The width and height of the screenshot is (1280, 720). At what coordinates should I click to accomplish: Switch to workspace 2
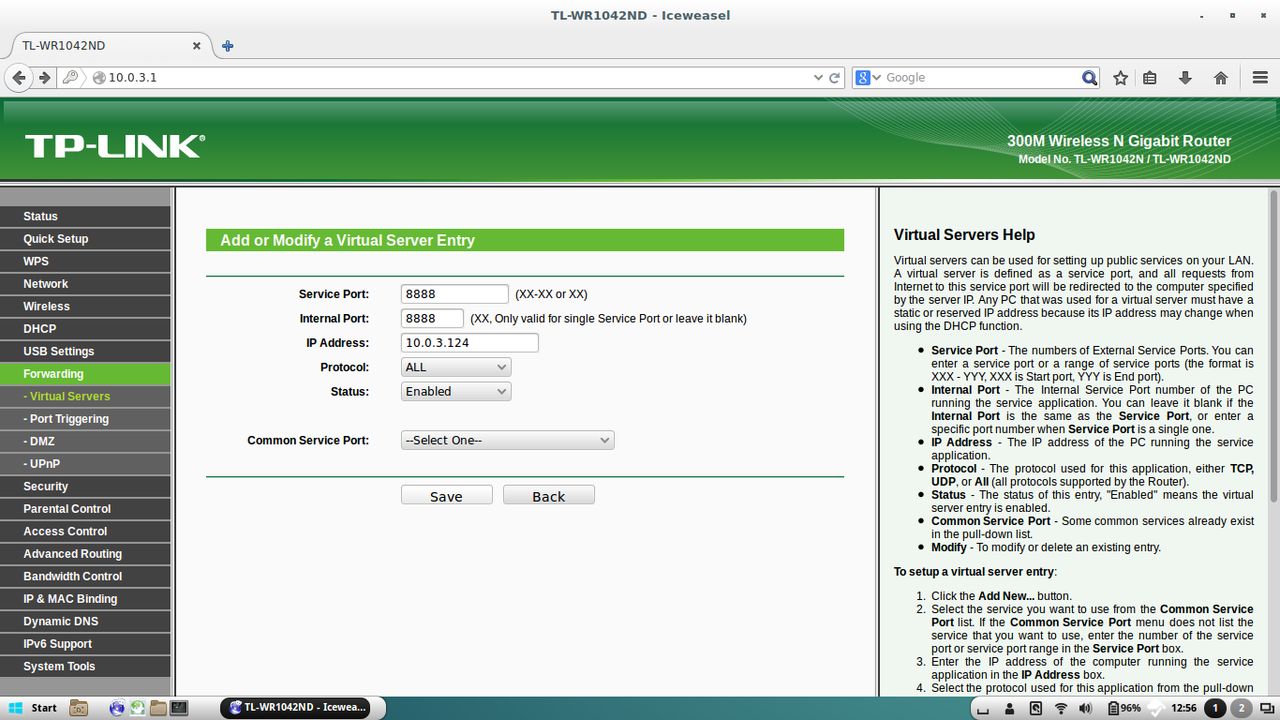[x=1241, y=708]
